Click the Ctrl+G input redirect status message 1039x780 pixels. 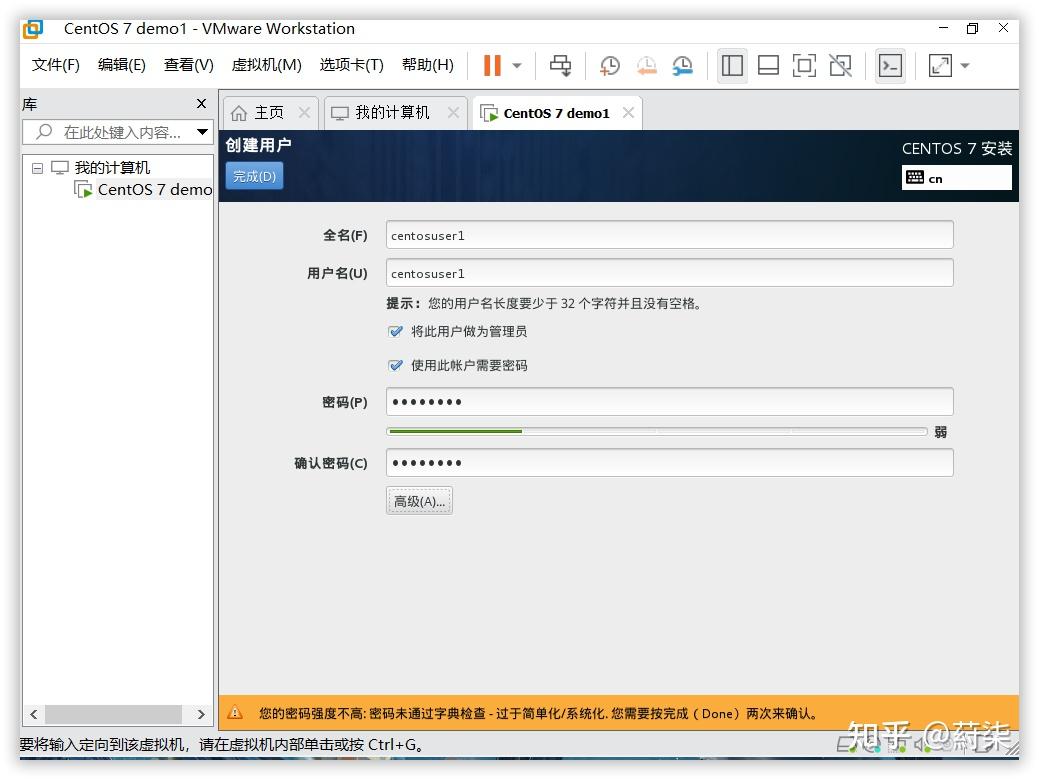221,745
